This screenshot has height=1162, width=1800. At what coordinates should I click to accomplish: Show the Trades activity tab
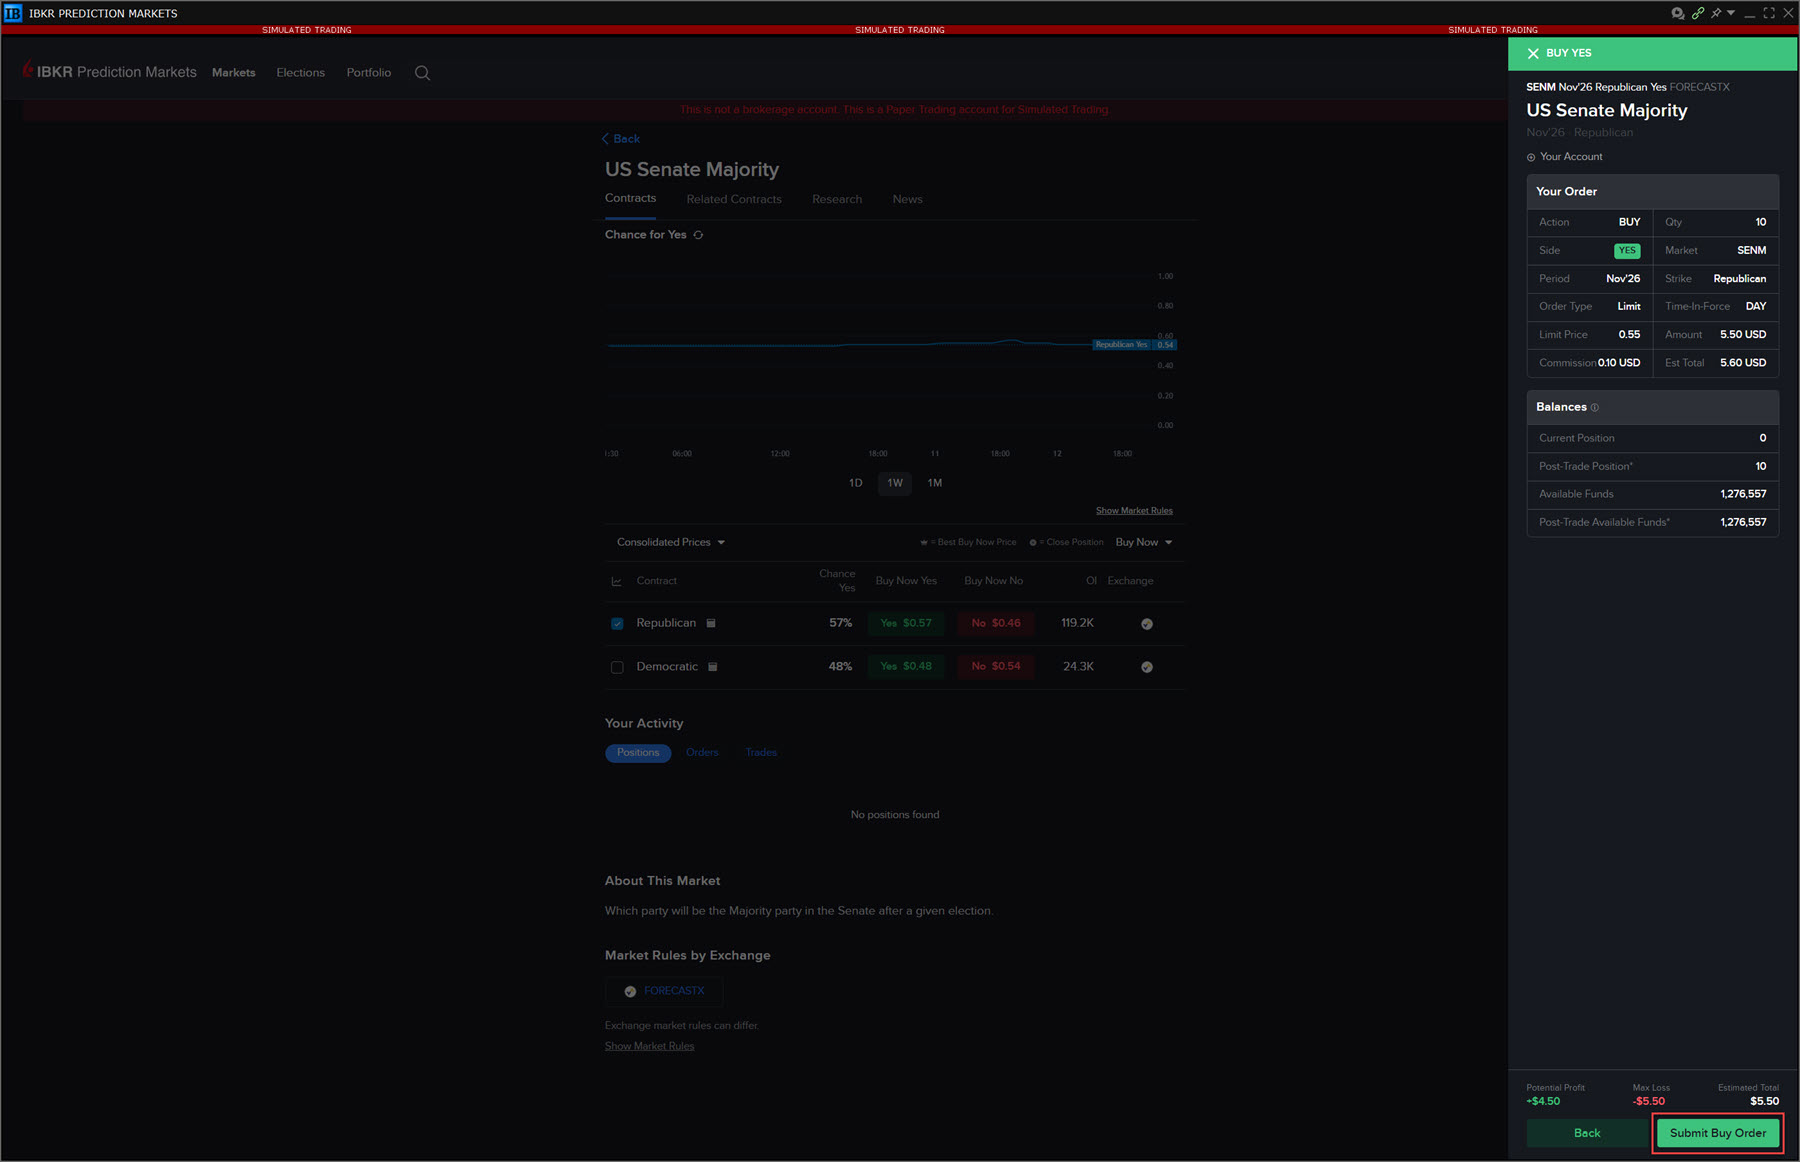coord(761,753)
